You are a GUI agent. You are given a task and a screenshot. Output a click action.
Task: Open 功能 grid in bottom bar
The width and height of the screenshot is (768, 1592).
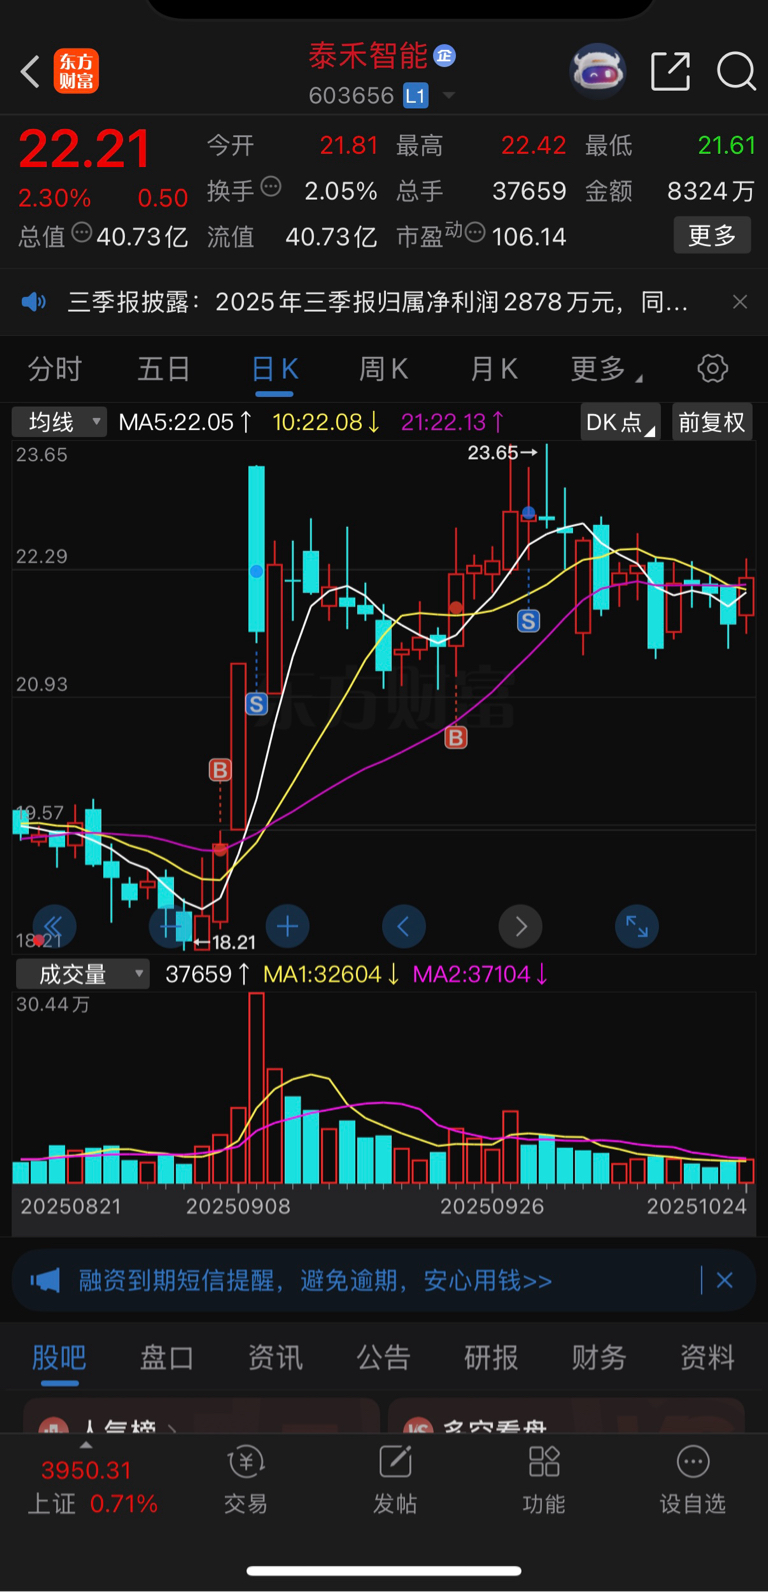tap(544, 1481)
